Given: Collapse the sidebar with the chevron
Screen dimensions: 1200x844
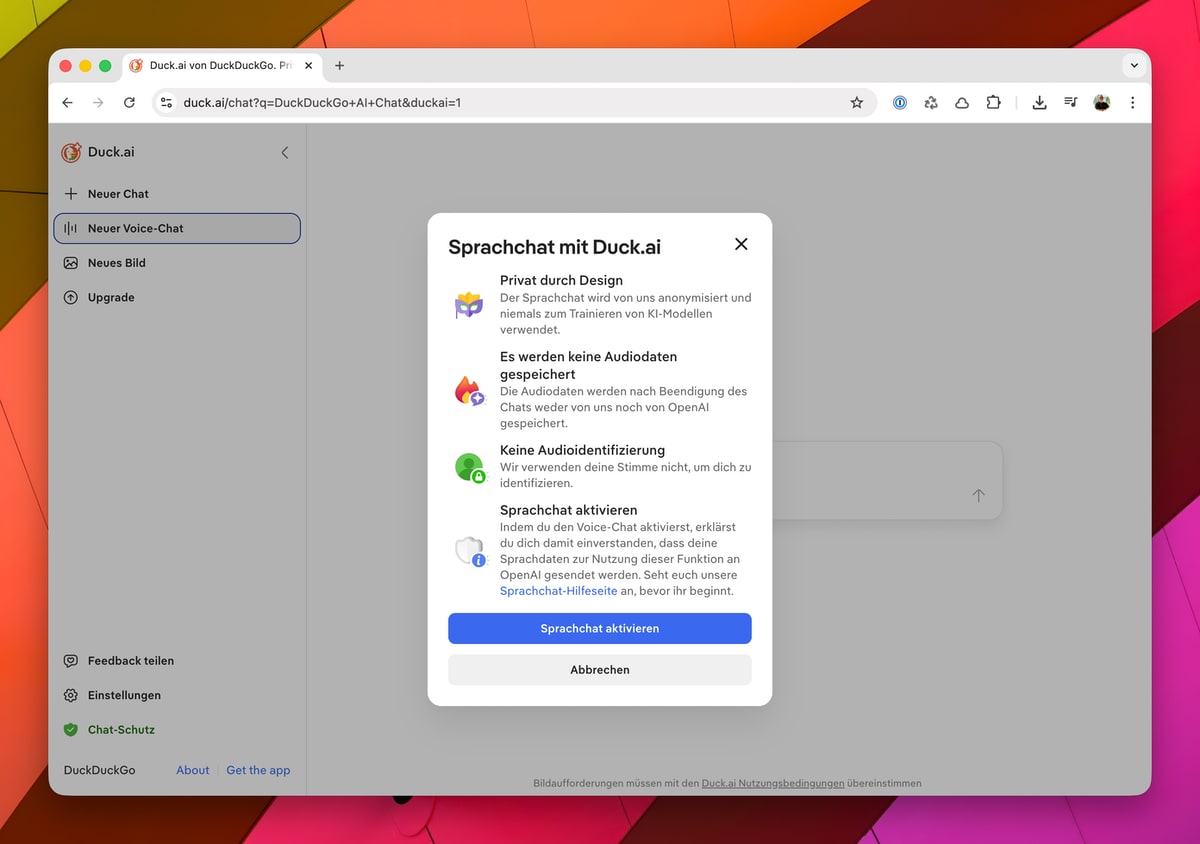Looking at the screenshot, I should coord(284,152).
